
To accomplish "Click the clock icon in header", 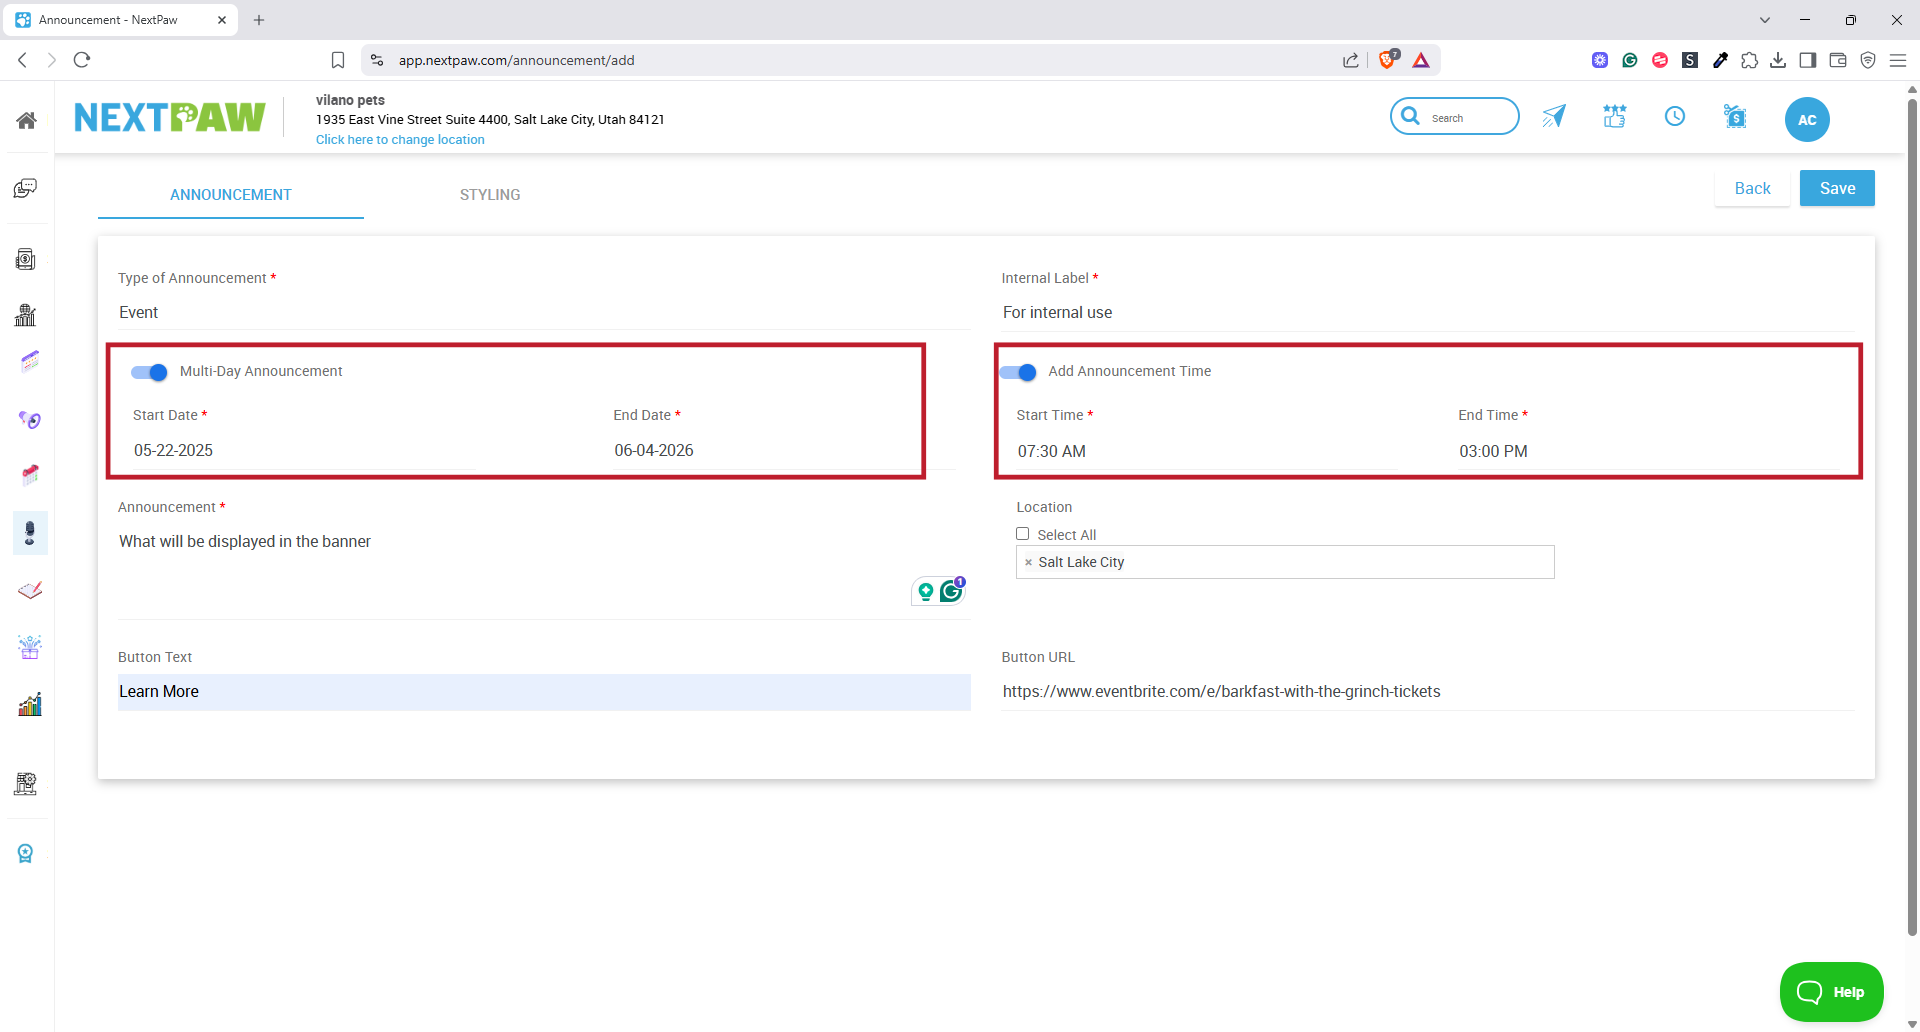I will (x=1675, y=117).
